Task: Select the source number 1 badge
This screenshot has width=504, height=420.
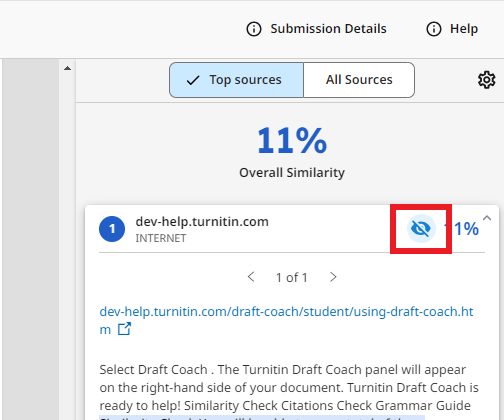Action: point(112,229)
